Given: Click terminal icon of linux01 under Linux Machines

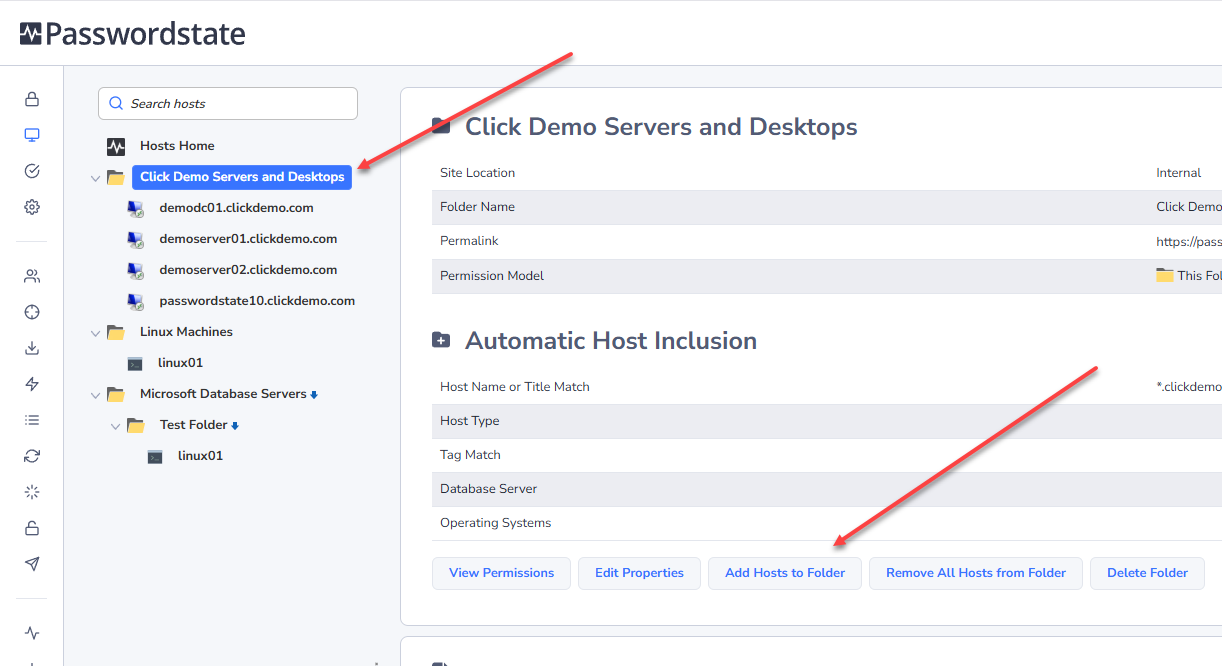Looking at the screenshot, I should click(x=135, y=364).
